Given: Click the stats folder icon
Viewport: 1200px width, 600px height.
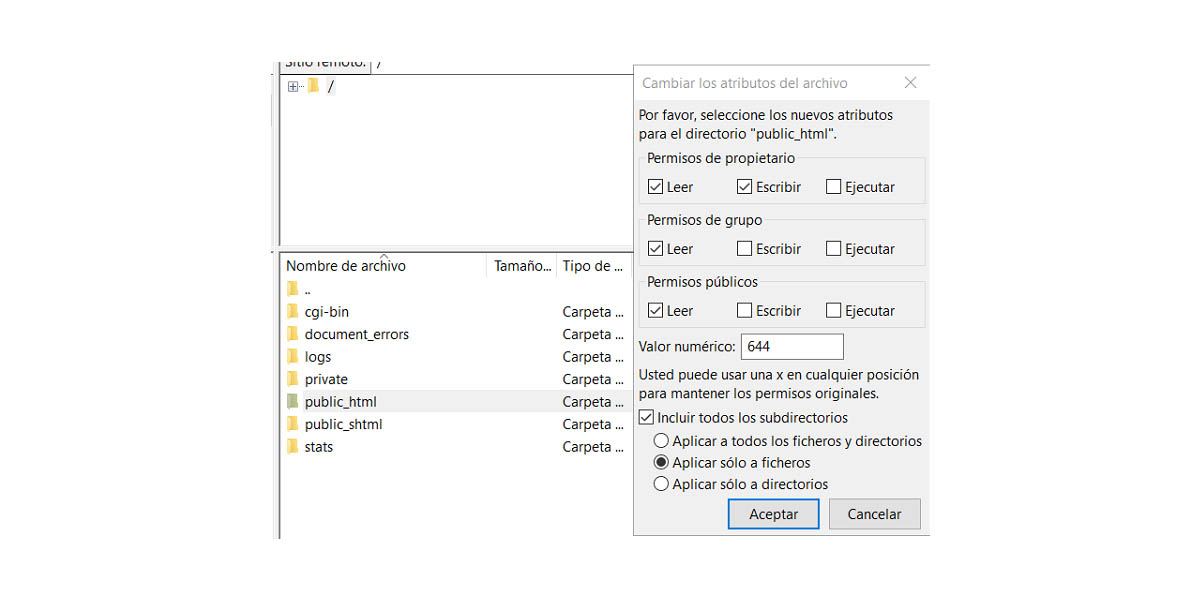Looking at the screenshot, I should pyautogui.click(x=292, y=447).
